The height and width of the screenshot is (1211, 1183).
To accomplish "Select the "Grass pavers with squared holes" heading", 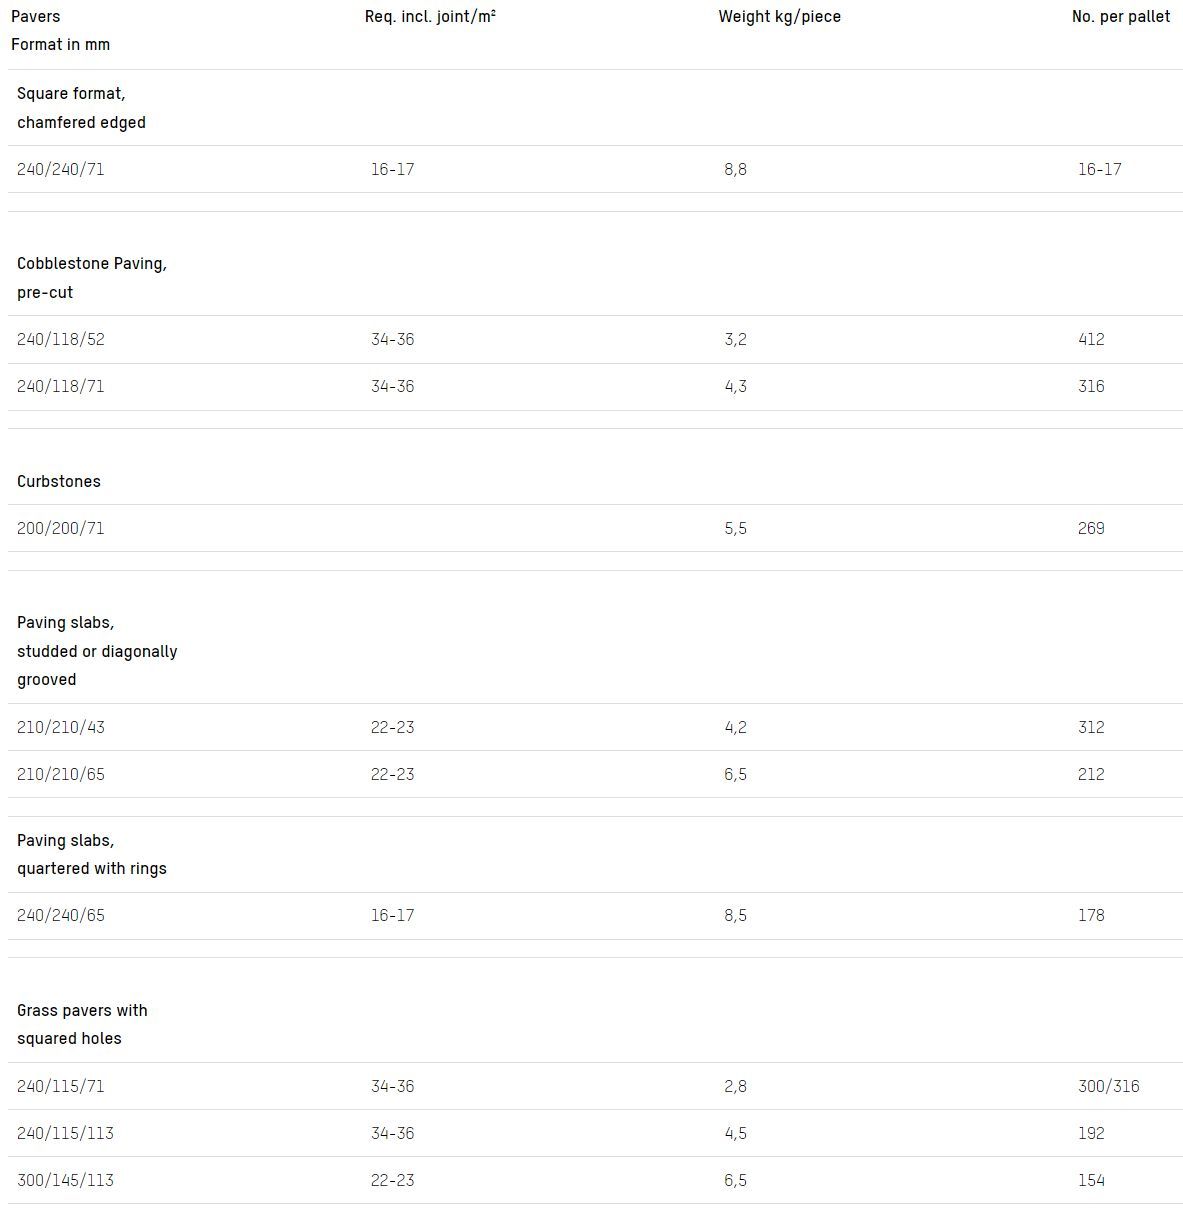I will [x=82, y=1024].
